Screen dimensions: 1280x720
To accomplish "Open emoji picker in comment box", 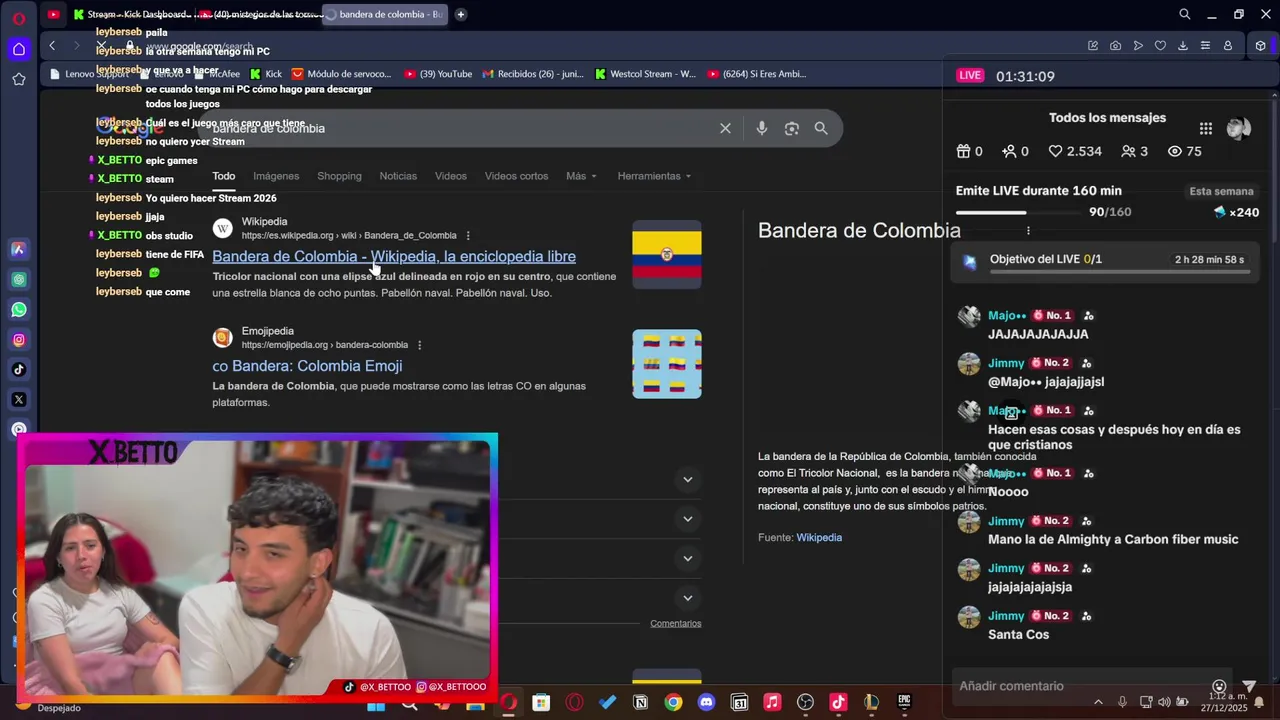I will tap(1219, 686).
